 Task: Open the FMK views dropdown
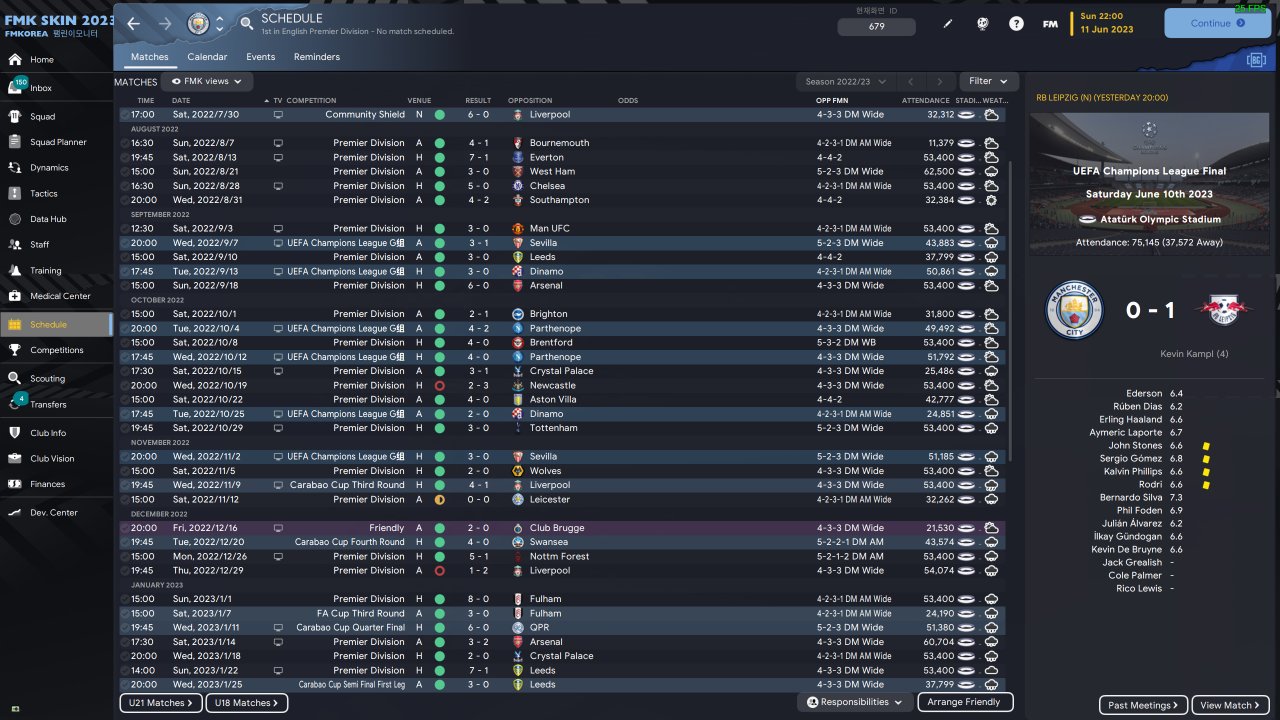coord(207,81)
